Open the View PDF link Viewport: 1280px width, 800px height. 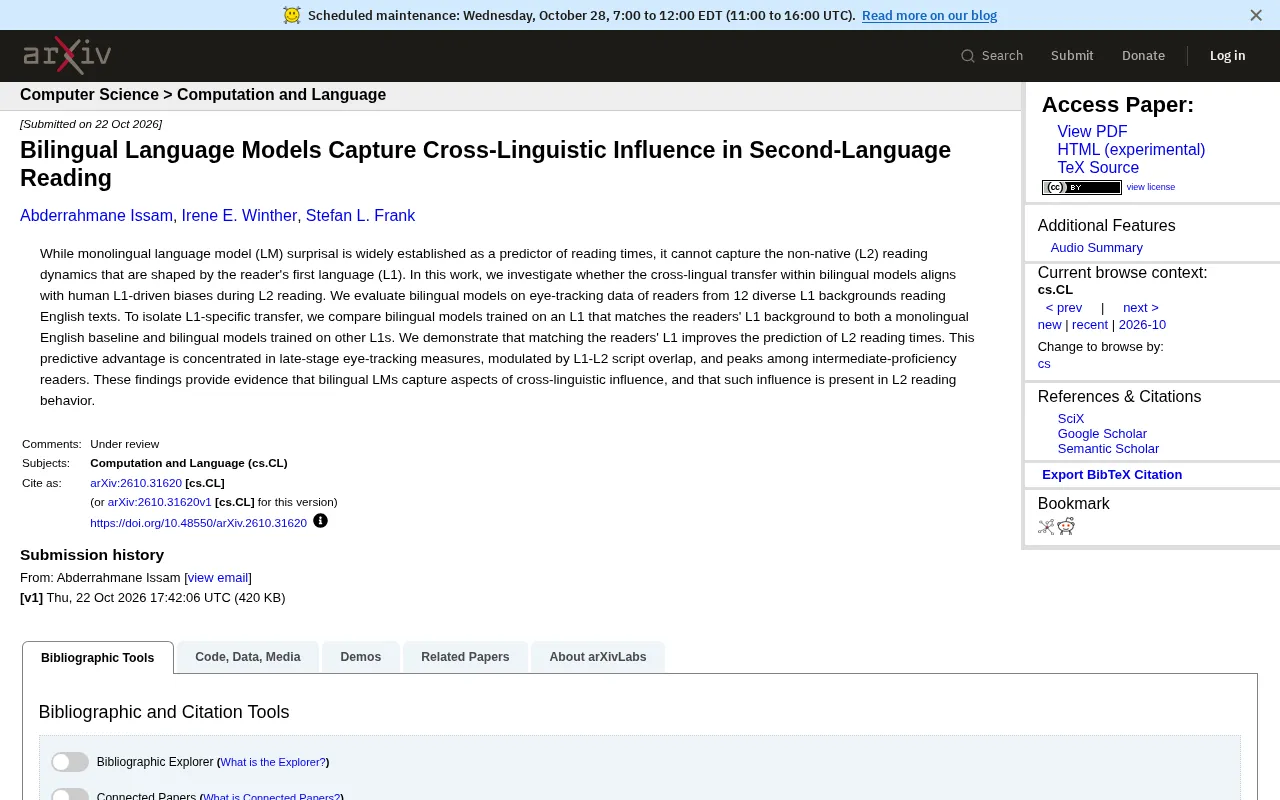[1092, 132]
